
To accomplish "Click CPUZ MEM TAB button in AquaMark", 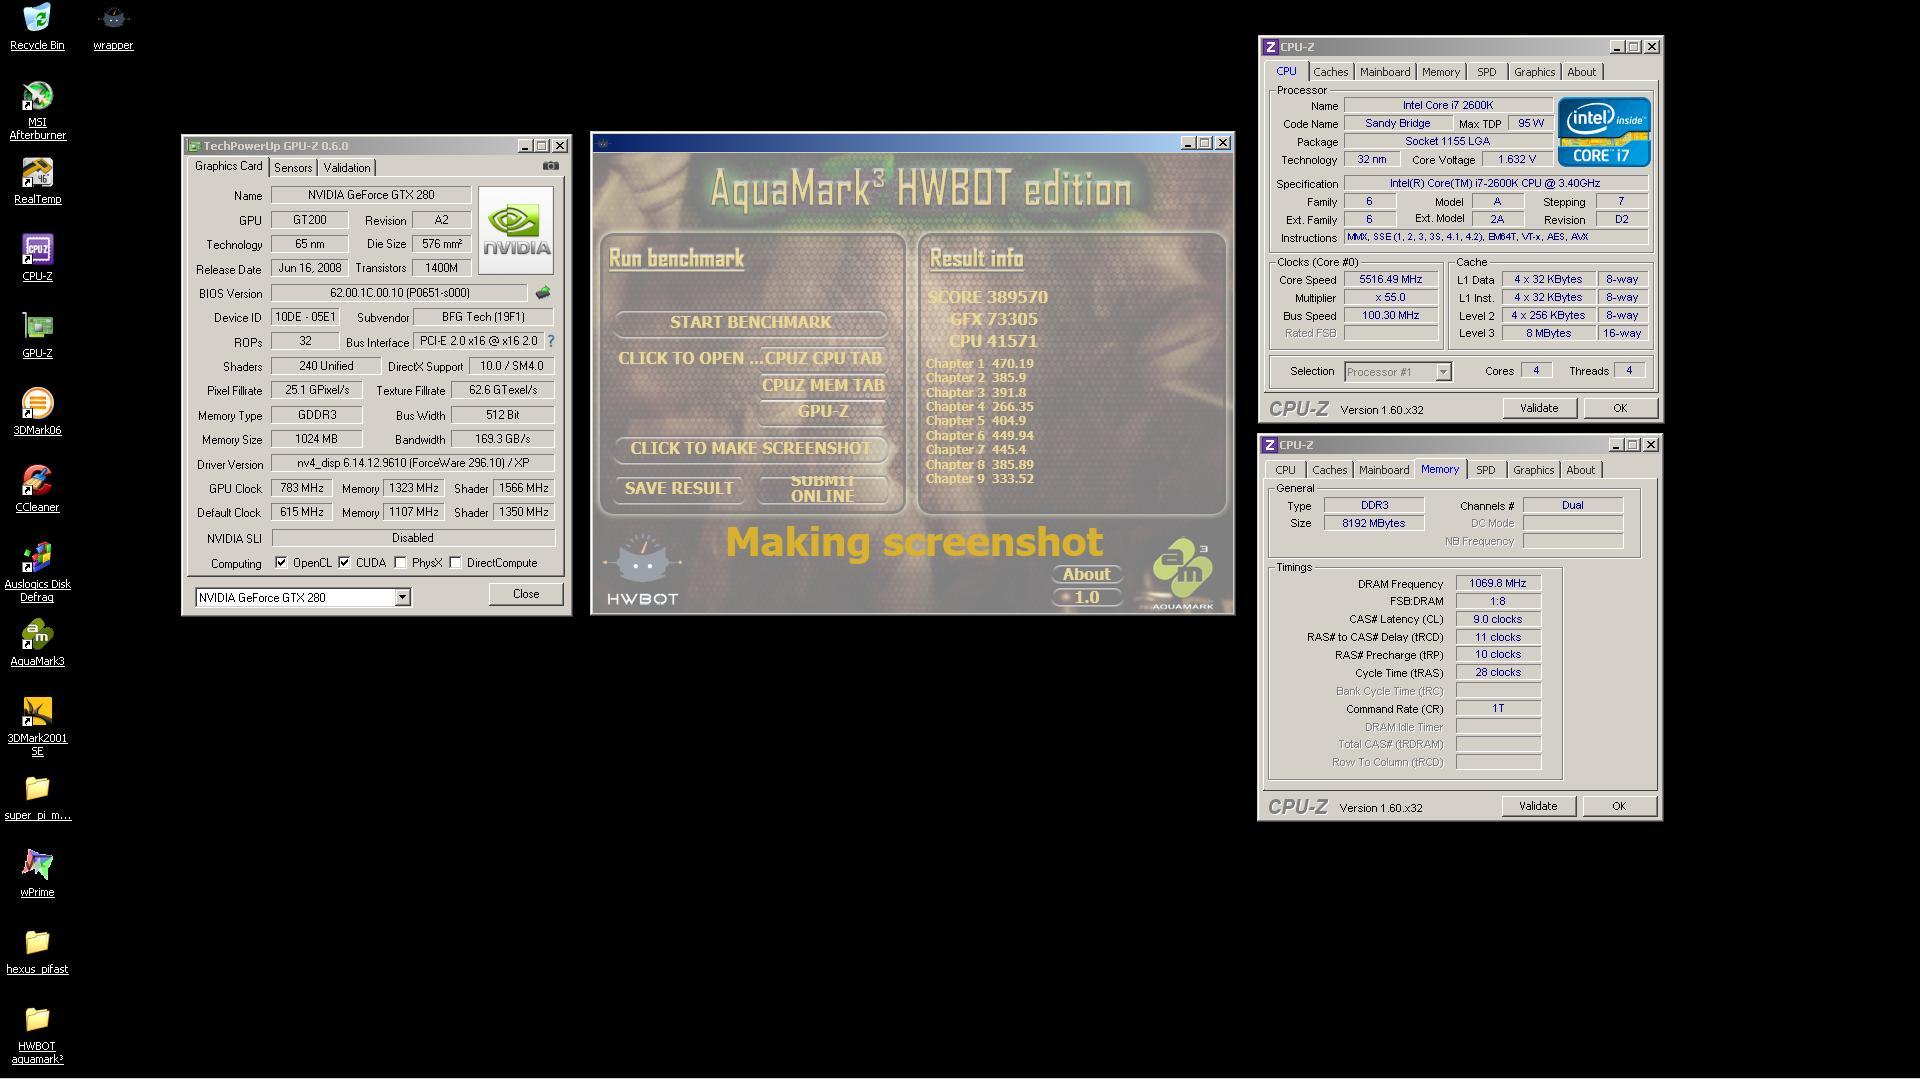I will [823, 385].
